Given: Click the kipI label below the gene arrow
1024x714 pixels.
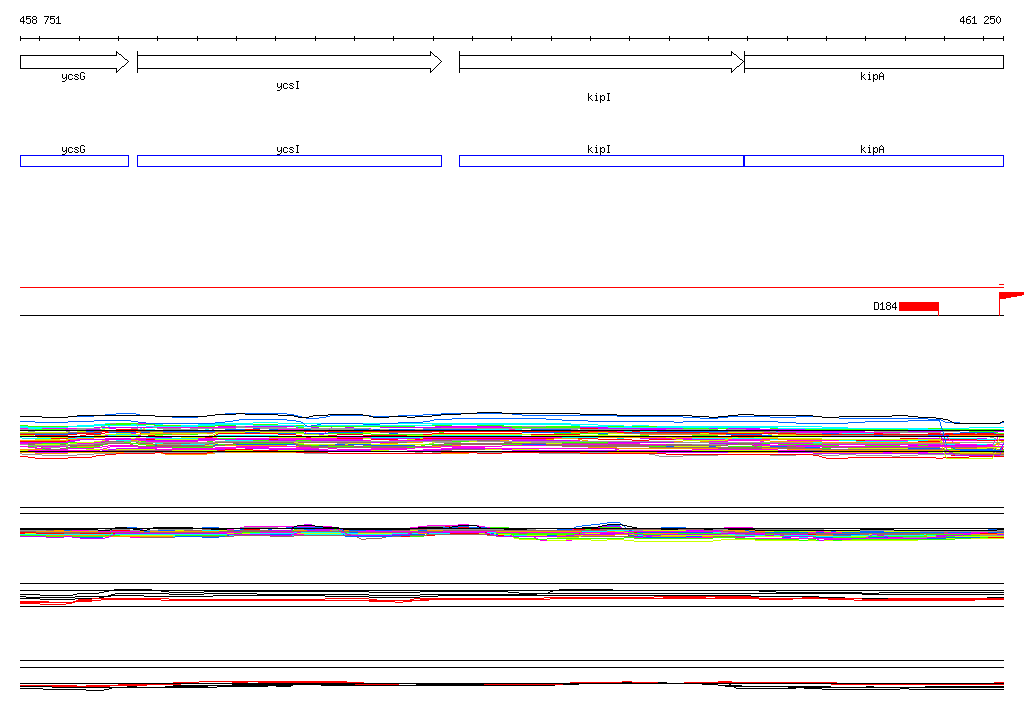Looking at the screenshot, I should click(599, 97).
